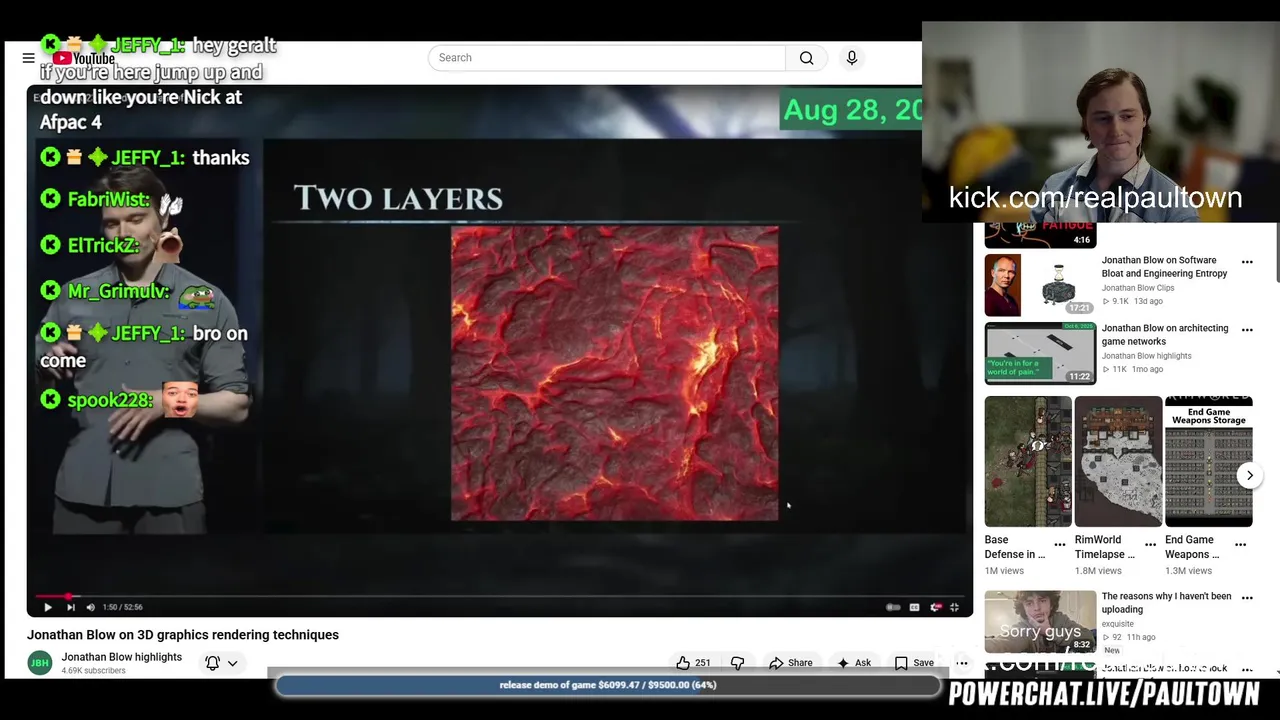This screenshot has width=1280, height=720.
Task: Open Software Bloat and Engineering Entropy video thumbnail
Action: coord(1040,285)
